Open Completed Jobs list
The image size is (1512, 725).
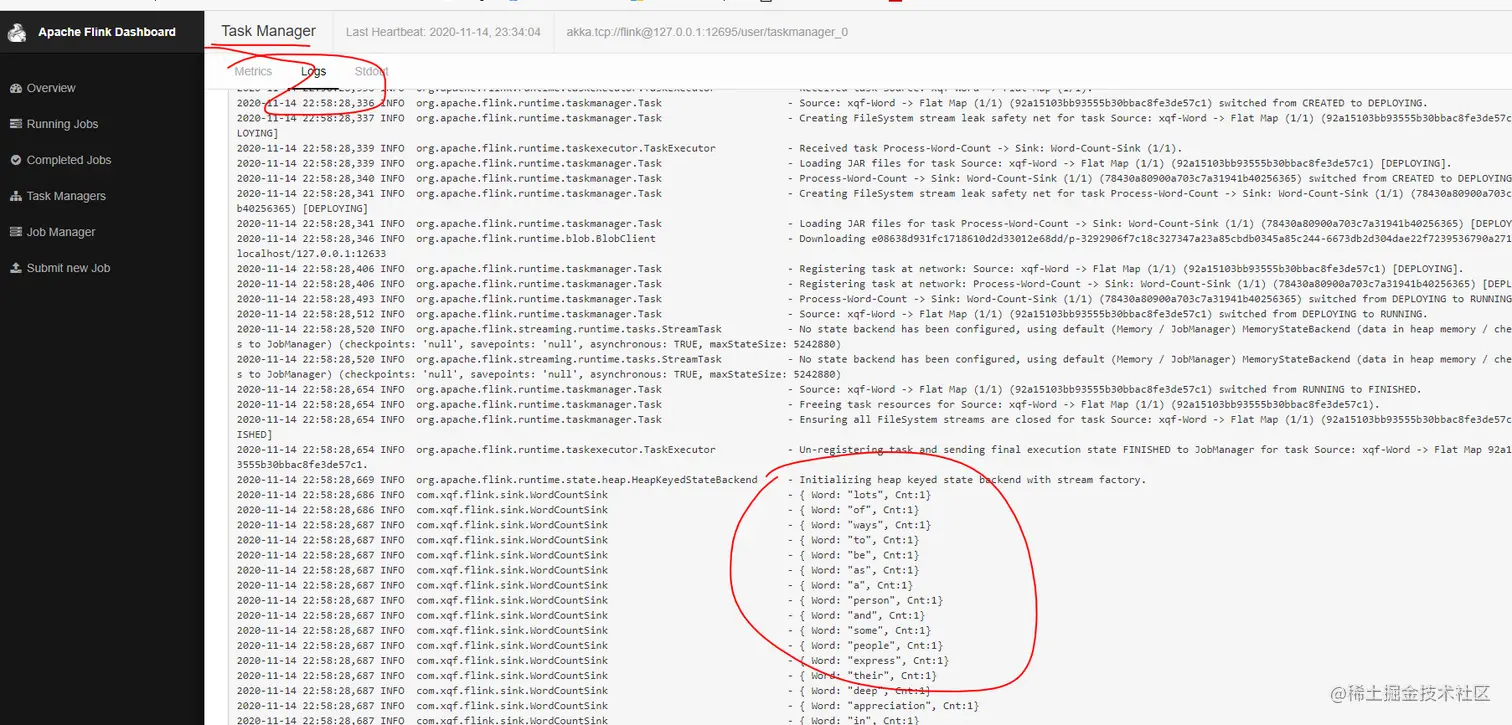(69, 160)
